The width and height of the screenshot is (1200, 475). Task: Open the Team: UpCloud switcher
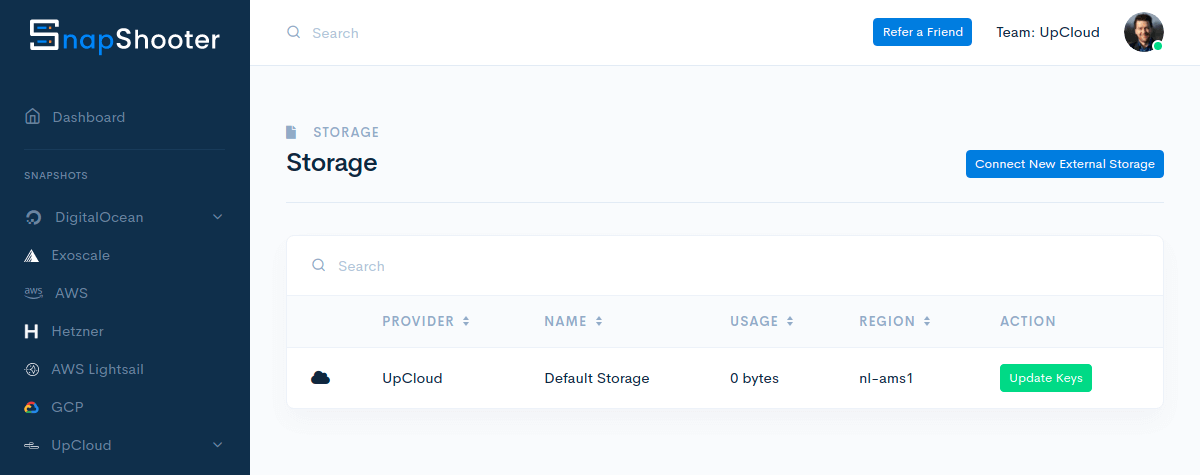[x=1047, y=32]
